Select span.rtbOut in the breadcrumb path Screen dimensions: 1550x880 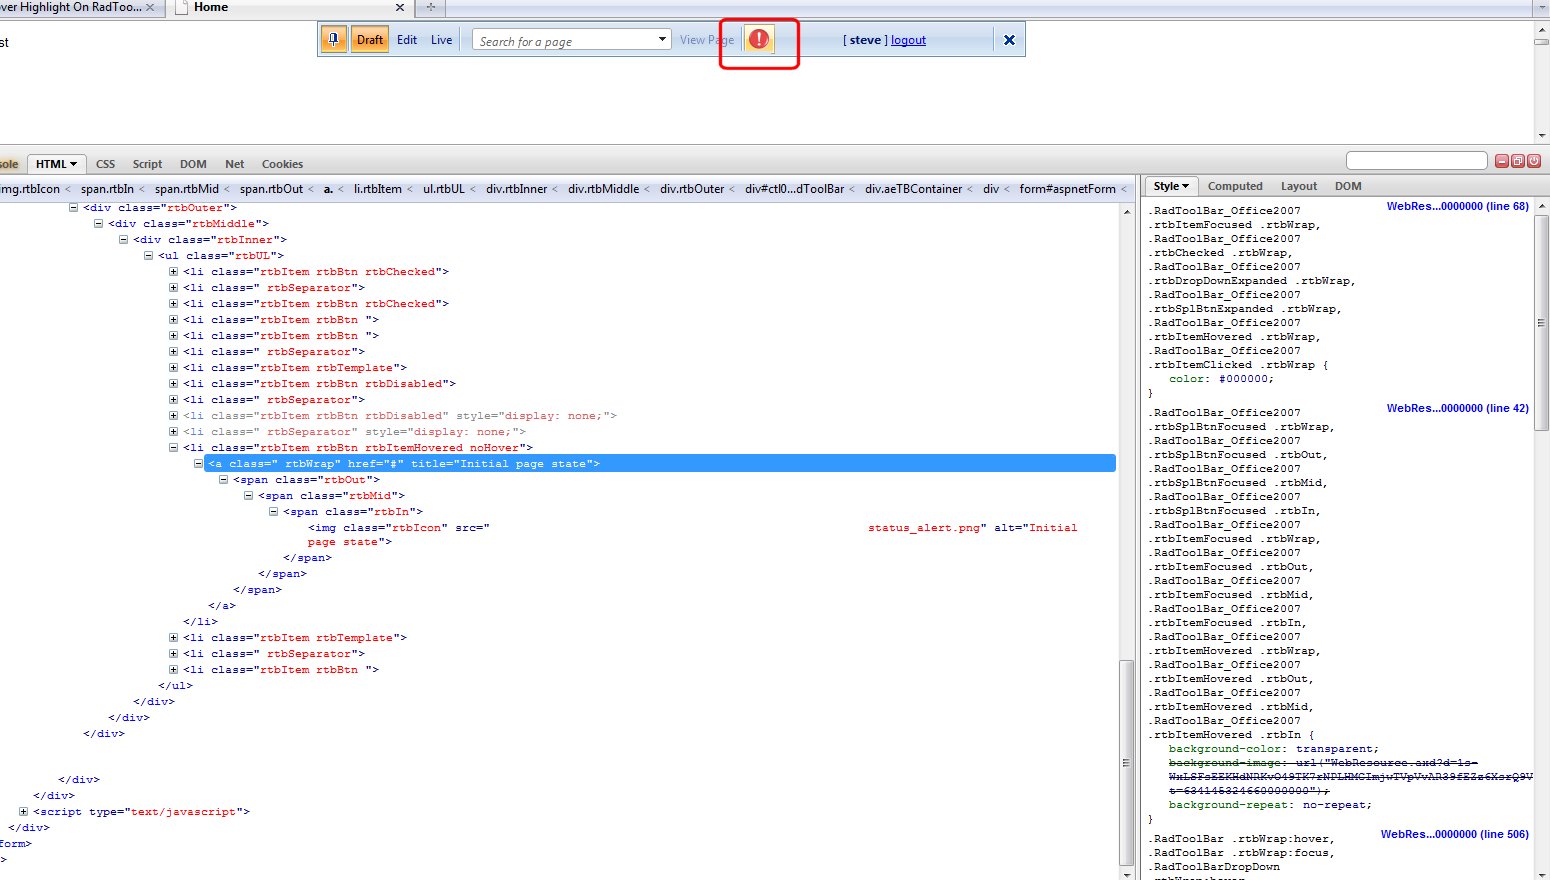(271, 189)
